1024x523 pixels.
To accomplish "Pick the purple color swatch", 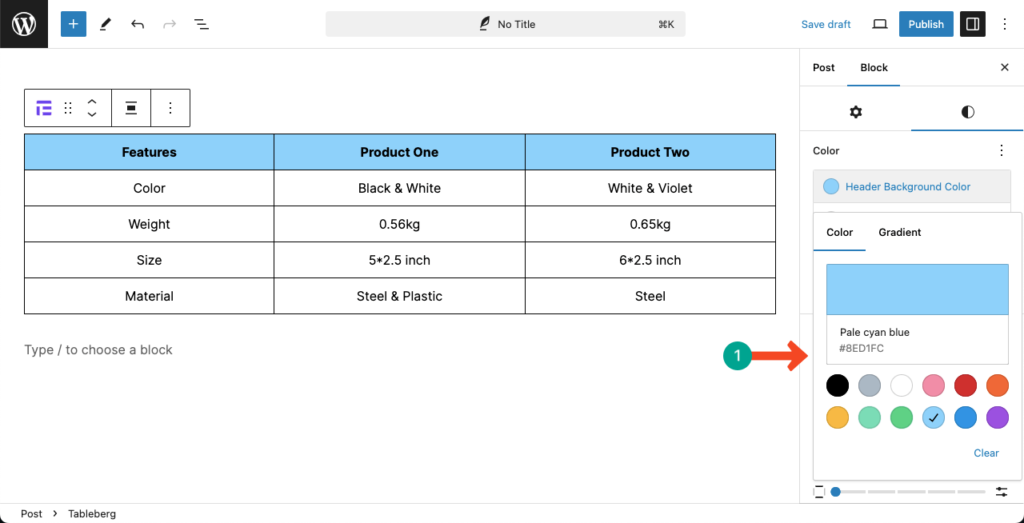I will click(997, 417).
